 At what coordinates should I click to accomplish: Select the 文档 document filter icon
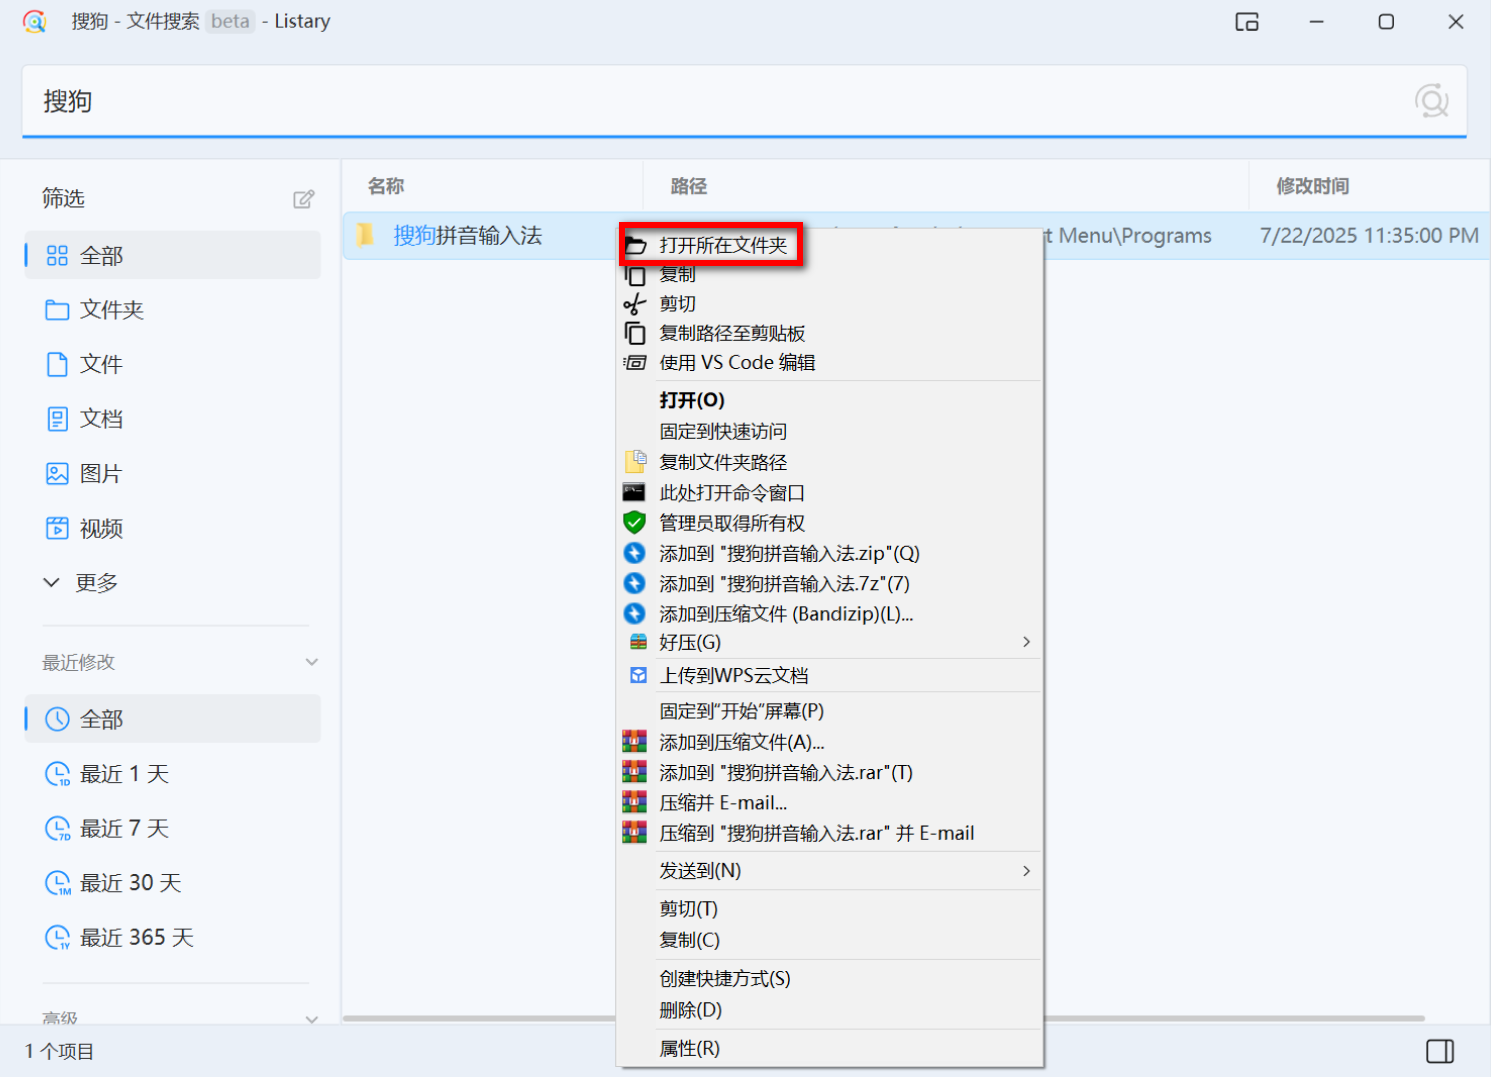pos(58,419)
